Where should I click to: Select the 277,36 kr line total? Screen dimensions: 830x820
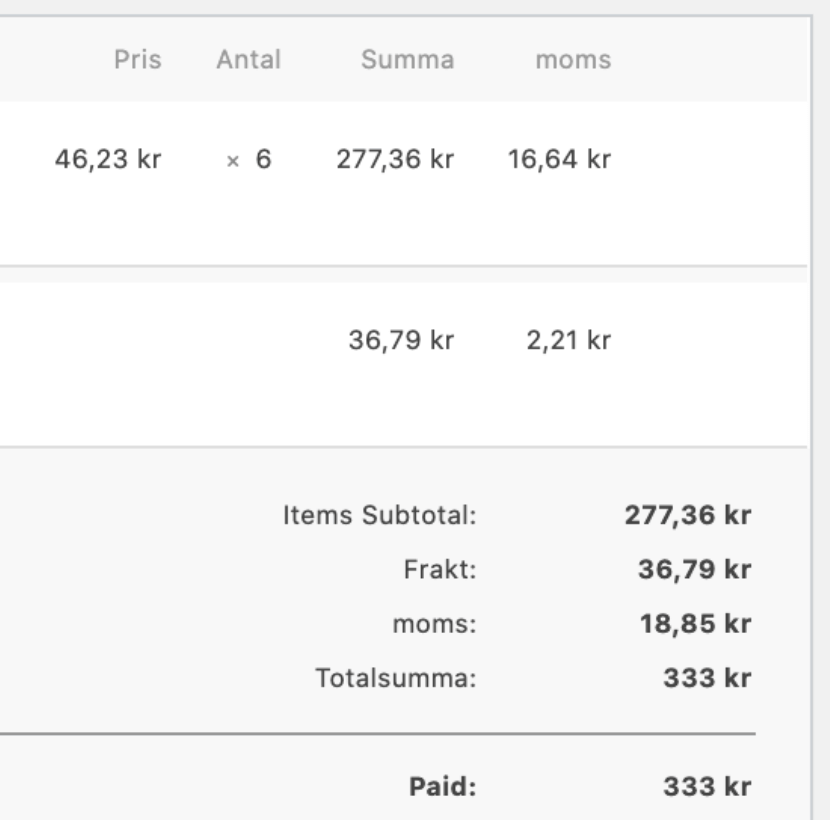point(395,159)
